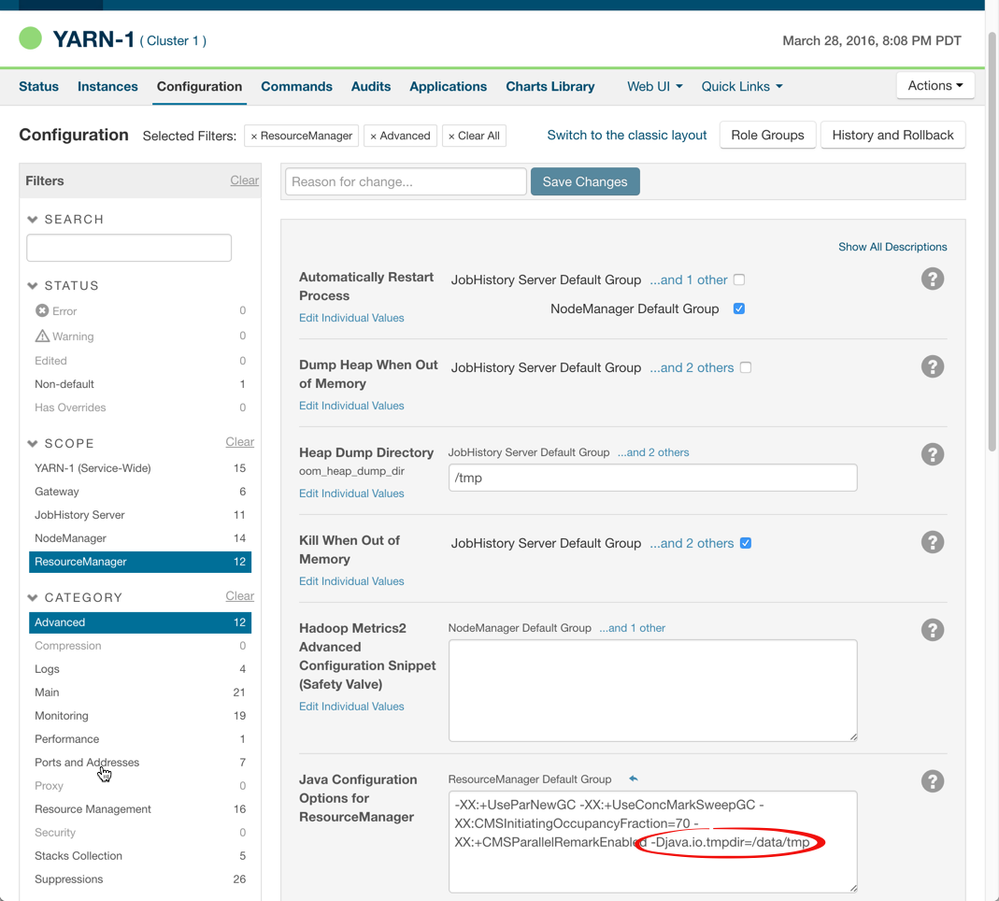Open the Web UI dropdown
Image resolution: width=999 pixels, height=901 pixels.
[654, 86]
